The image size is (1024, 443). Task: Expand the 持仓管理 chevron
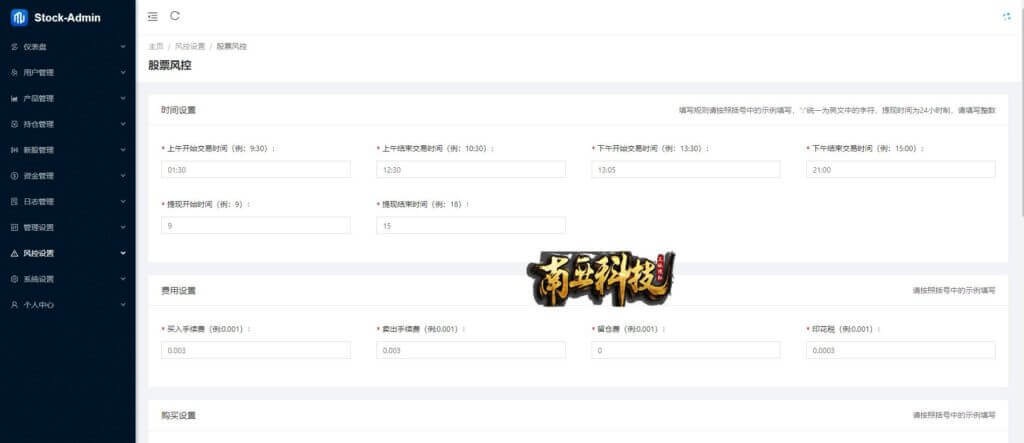(123, 124)
